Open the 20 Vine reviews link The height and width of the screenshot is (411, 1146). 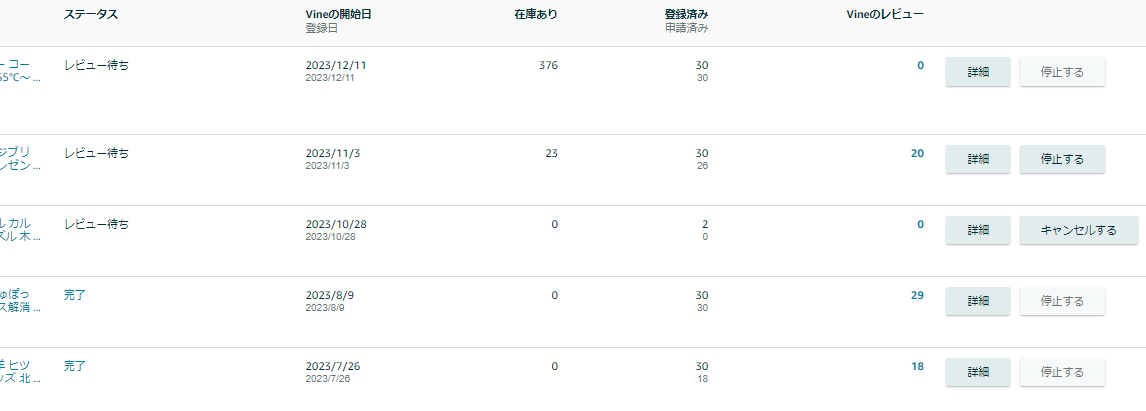[x=917, y=153]
